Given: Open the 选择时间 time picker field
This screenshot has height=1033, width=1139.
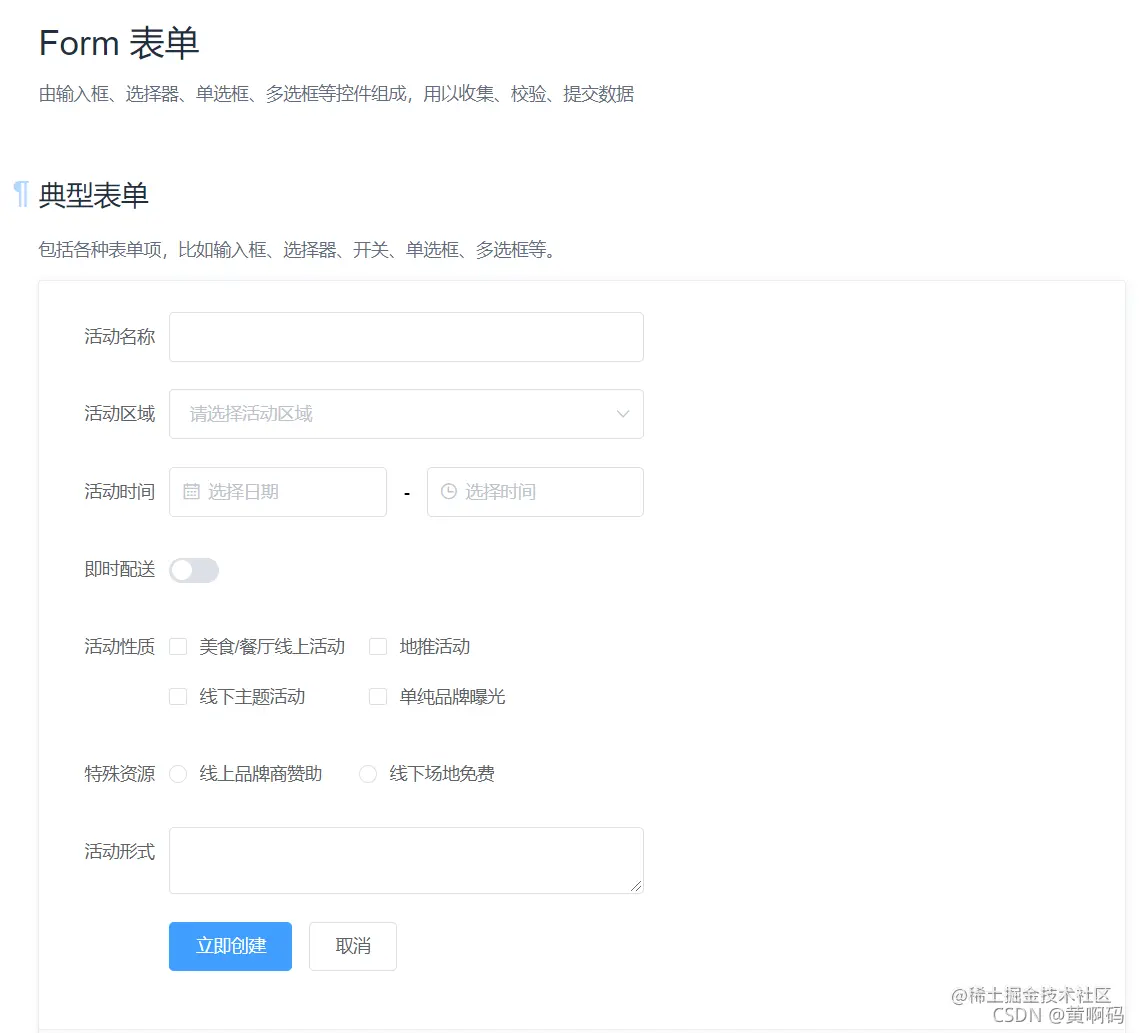Looking at the screenshot, I should pos(535,492).
